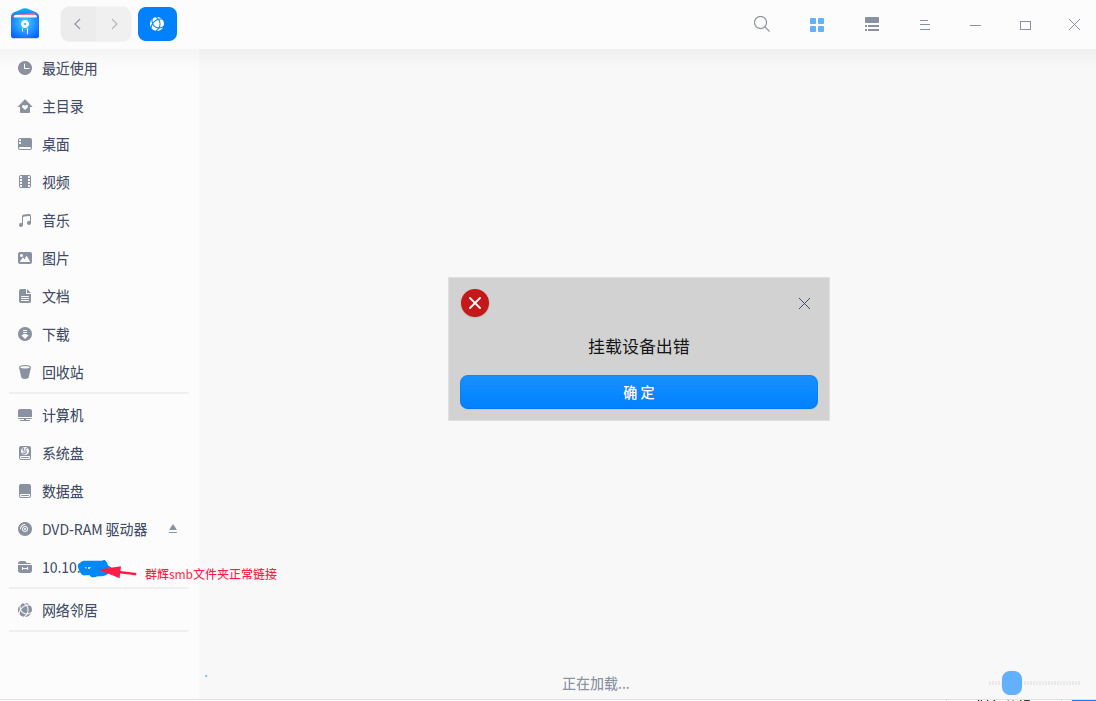This screenshot has width=1096, height=701.
Task: Click the document icon beside 文档
Action: tap(25, 296)
